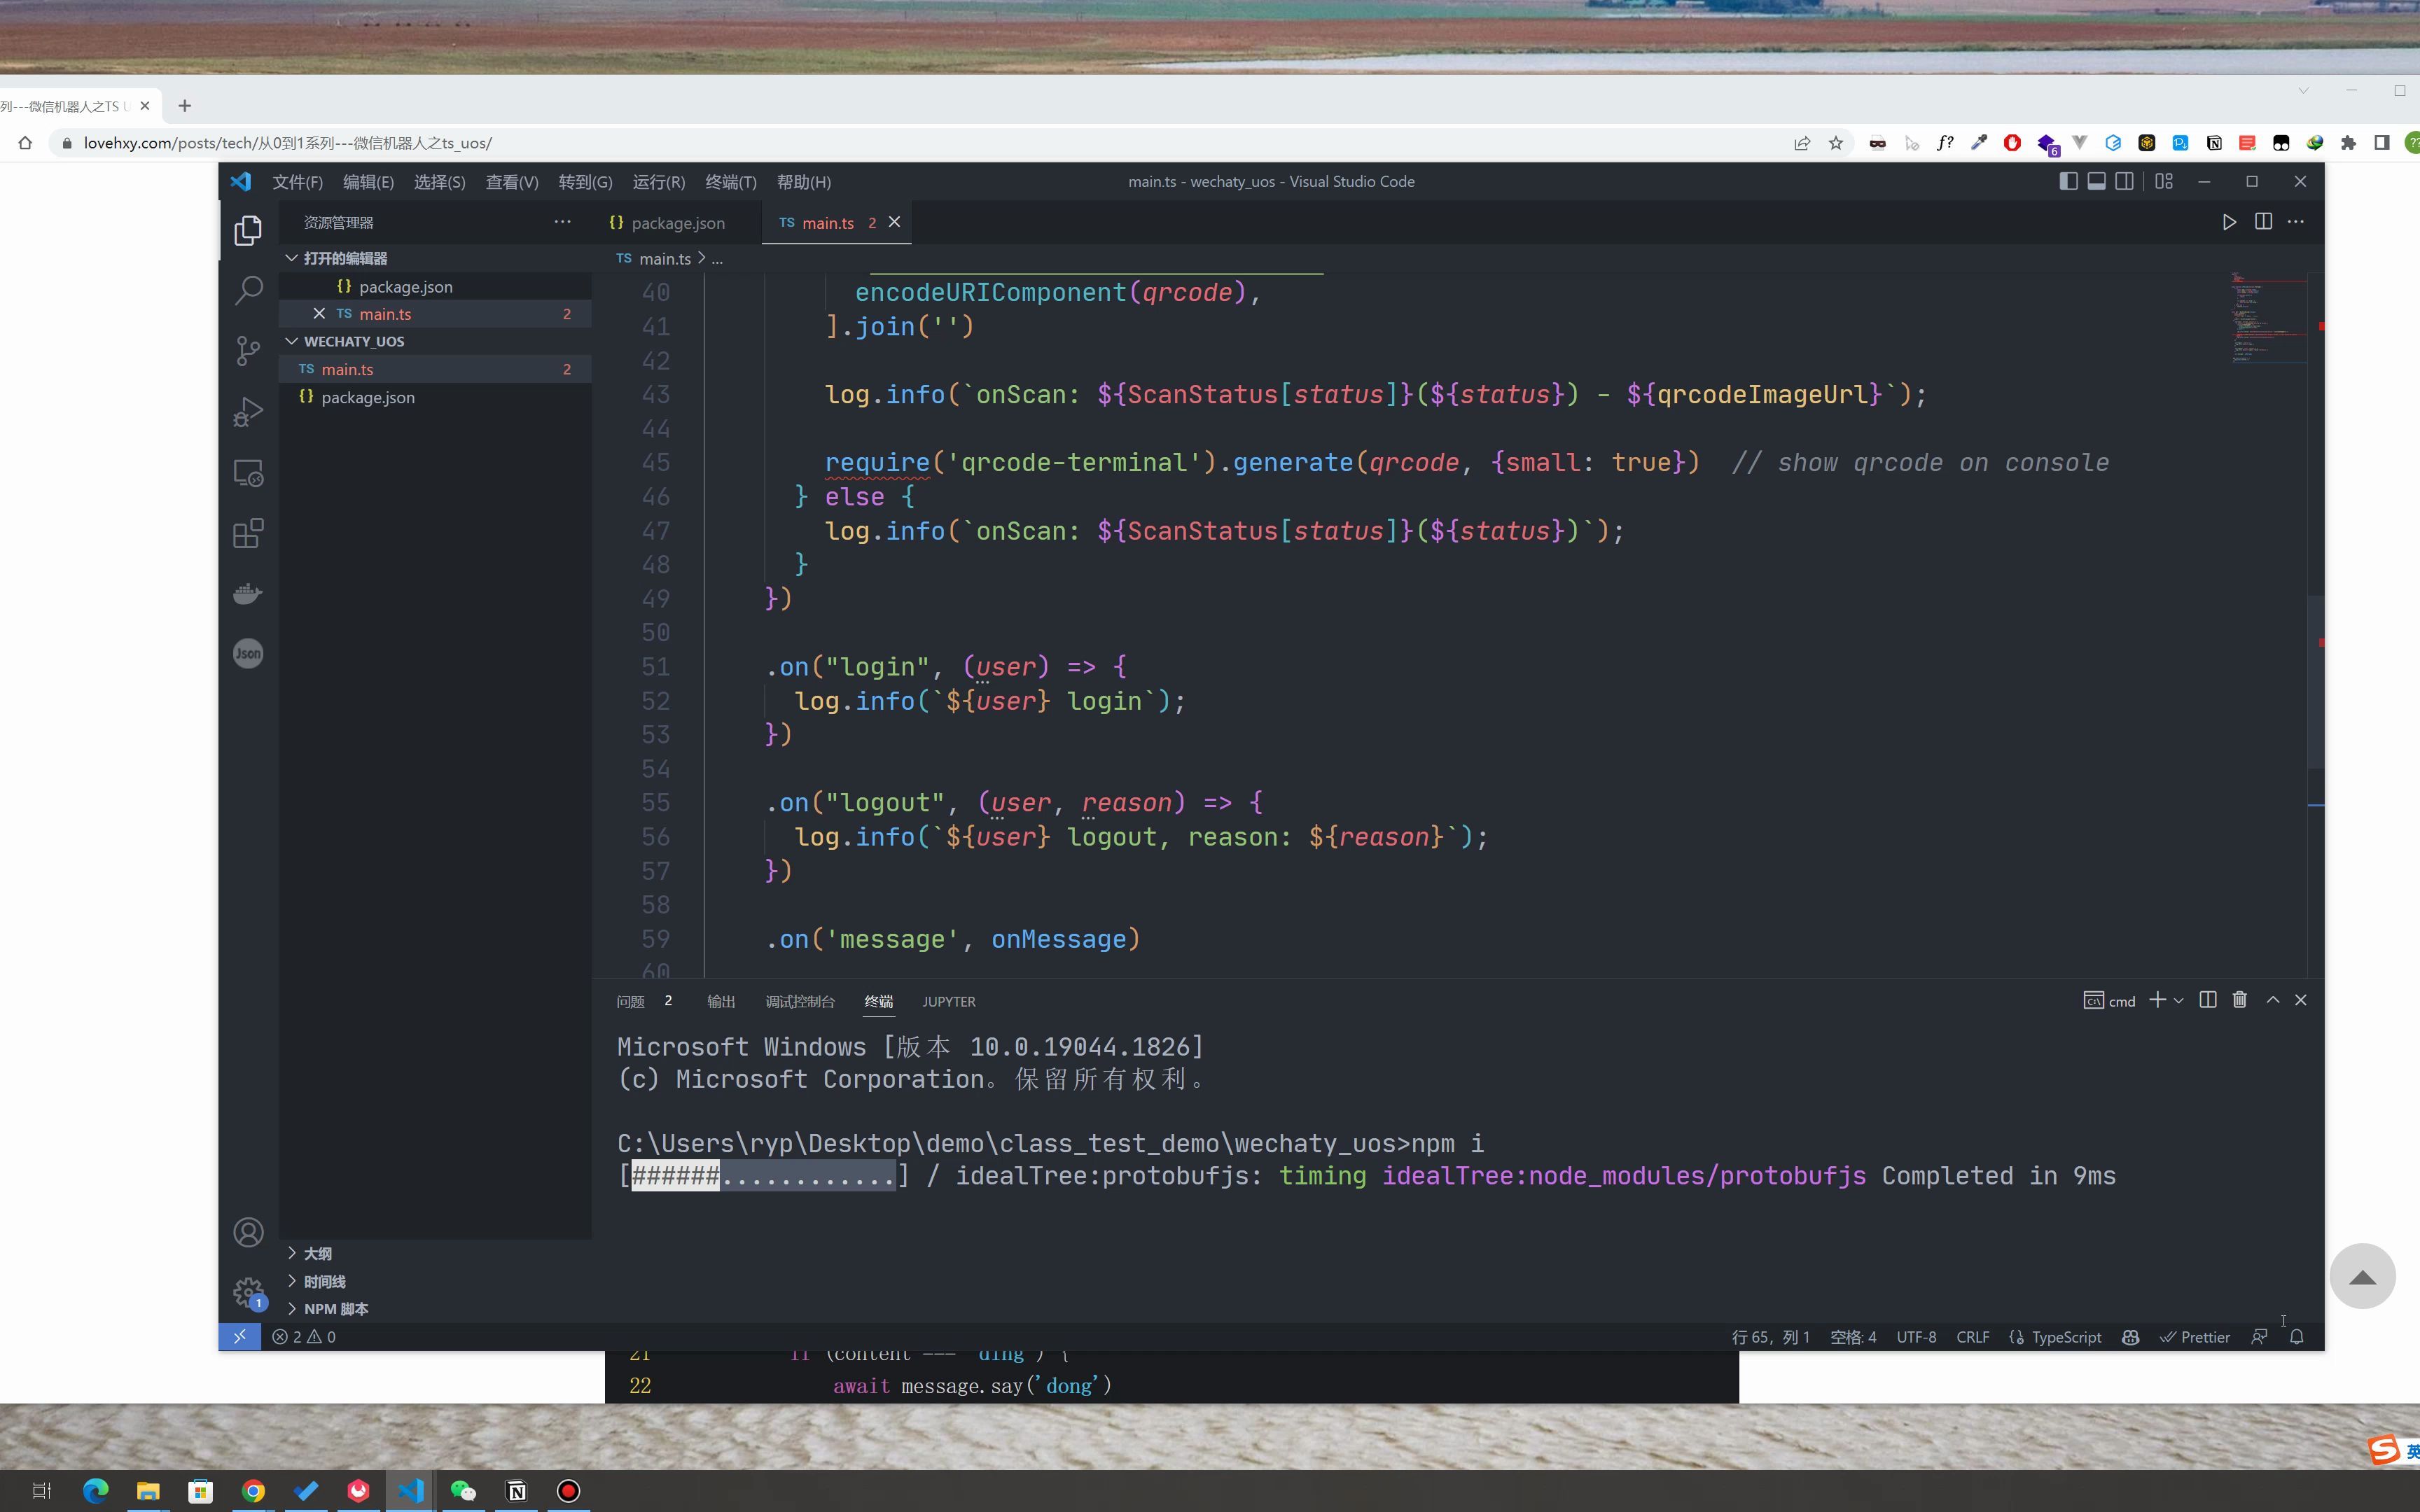Switch to the JUPYTER panel tab
The width and height of the screenshot is (2420, 1512).
point(949,1001)
